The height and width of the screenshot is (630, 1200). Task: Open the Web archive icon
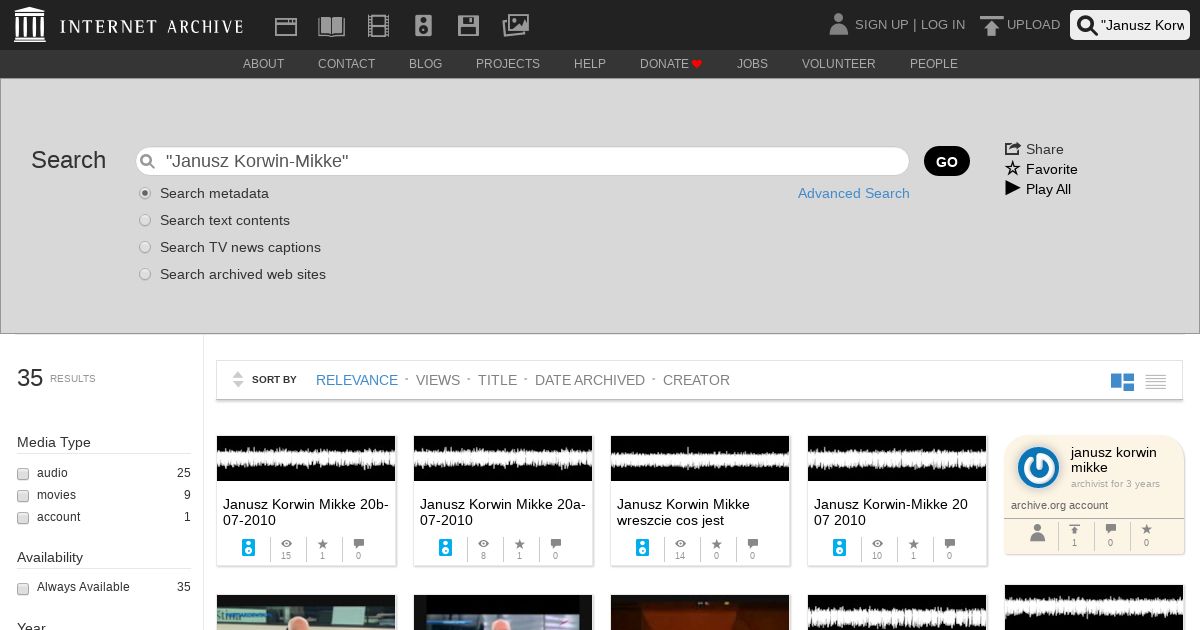(286, 26)
